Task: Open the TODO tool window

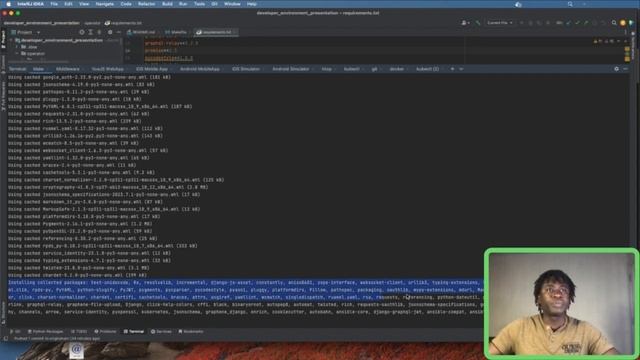Action: pos(79,331)
